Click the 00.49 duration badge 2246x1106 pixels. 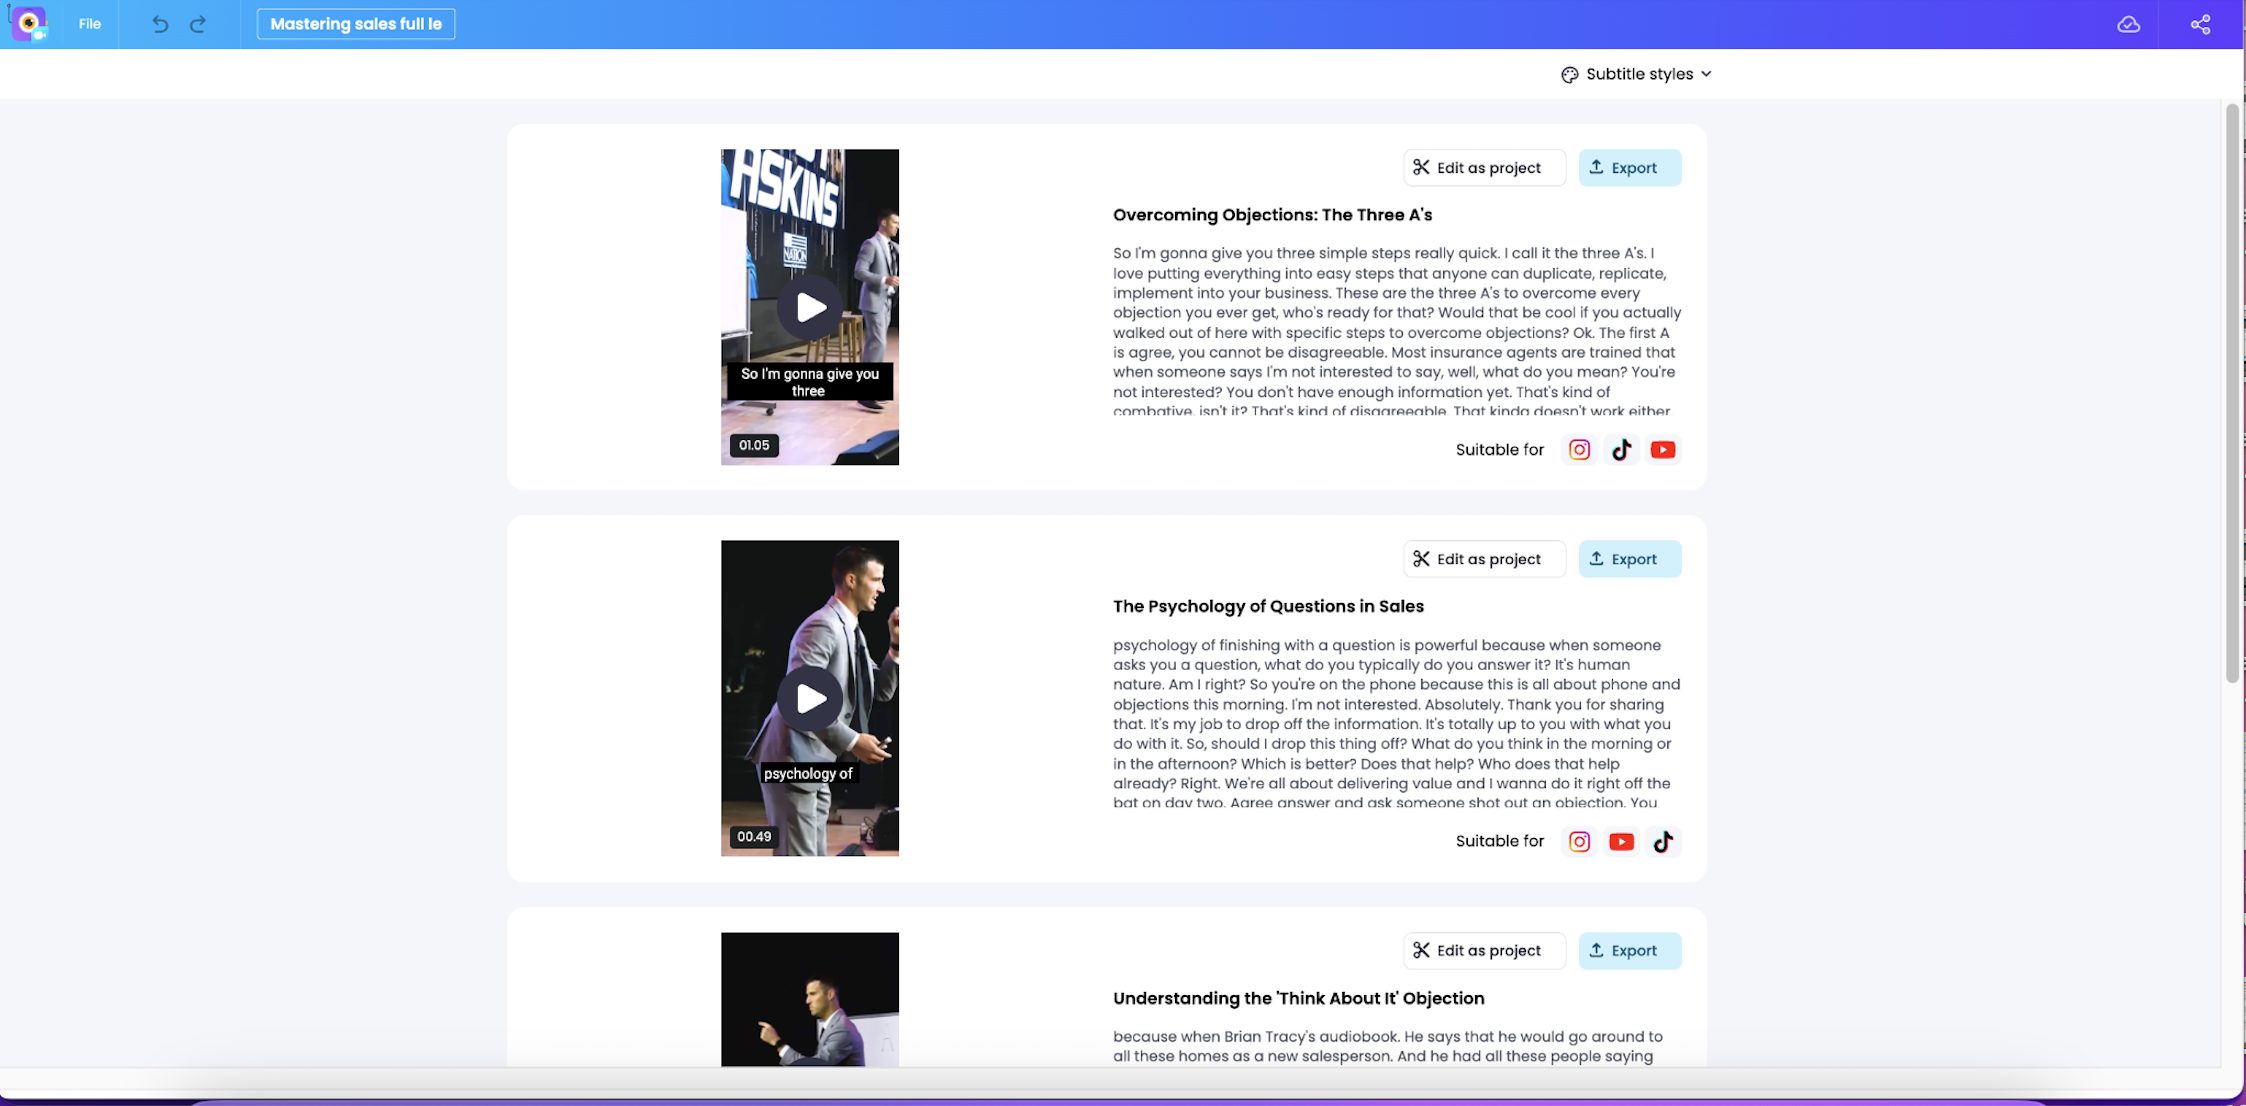tap(754, 836)
